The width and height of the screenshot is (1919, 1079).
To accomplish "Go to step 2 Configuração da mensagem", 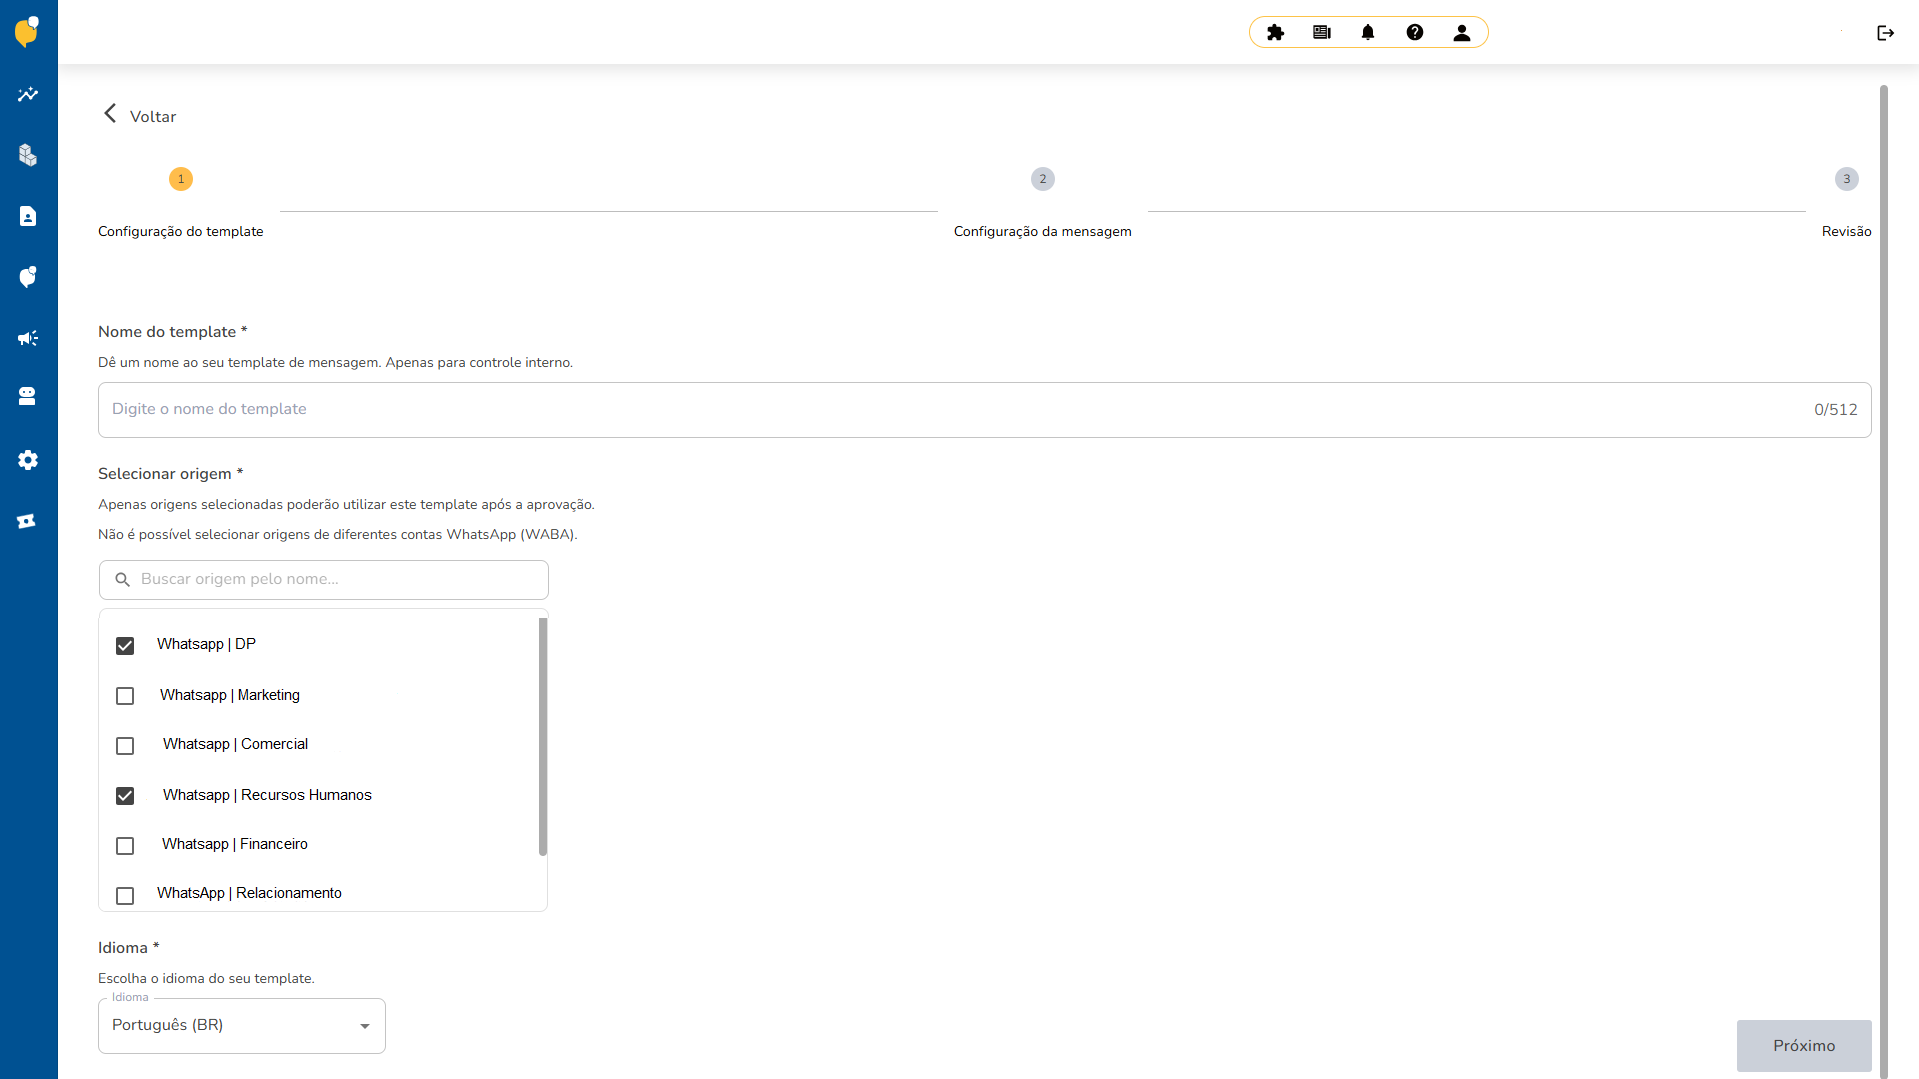I will 1043,179.
